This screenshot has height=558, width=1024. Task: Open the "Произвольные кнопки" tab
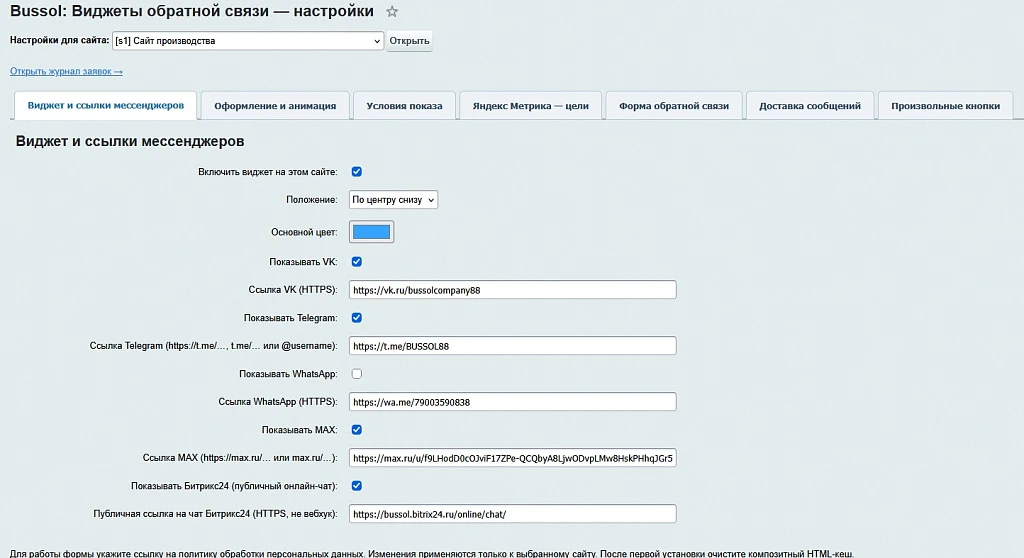[946, 106]
